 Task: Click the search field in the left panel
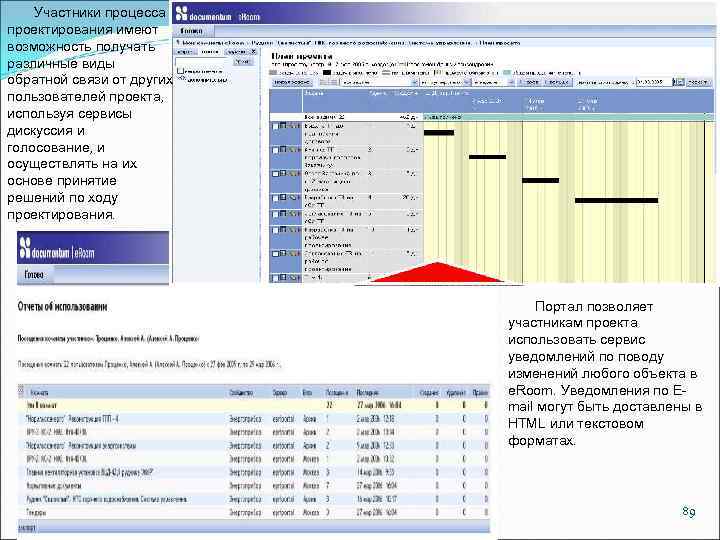click(x=202, y=62)
